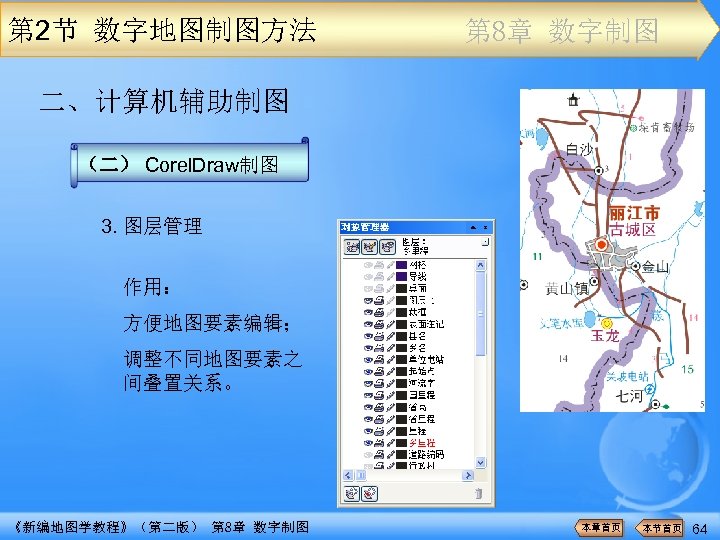Toggle editable pencil of the red-text layer
The height and width of the screenshot is (540, 720).
(390, 443)
